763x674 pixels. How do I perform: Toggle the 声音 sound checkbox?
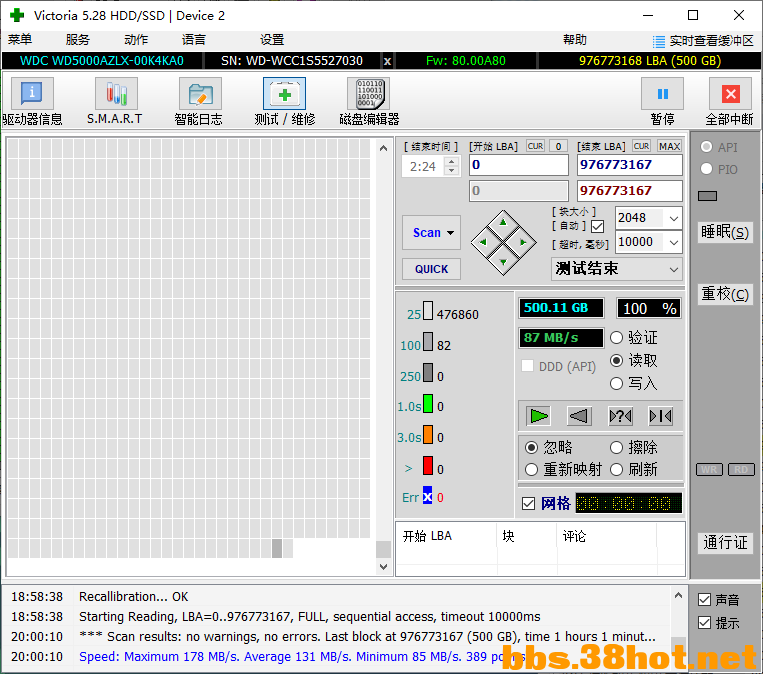click(x=704, y=600)
